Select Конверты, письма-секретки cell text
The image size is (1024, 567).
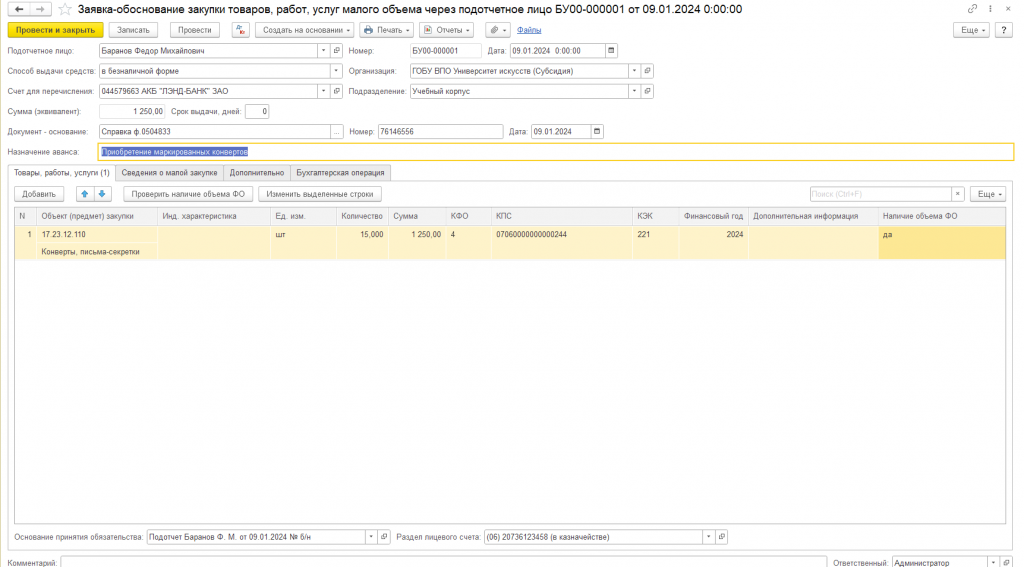point(90,251)
